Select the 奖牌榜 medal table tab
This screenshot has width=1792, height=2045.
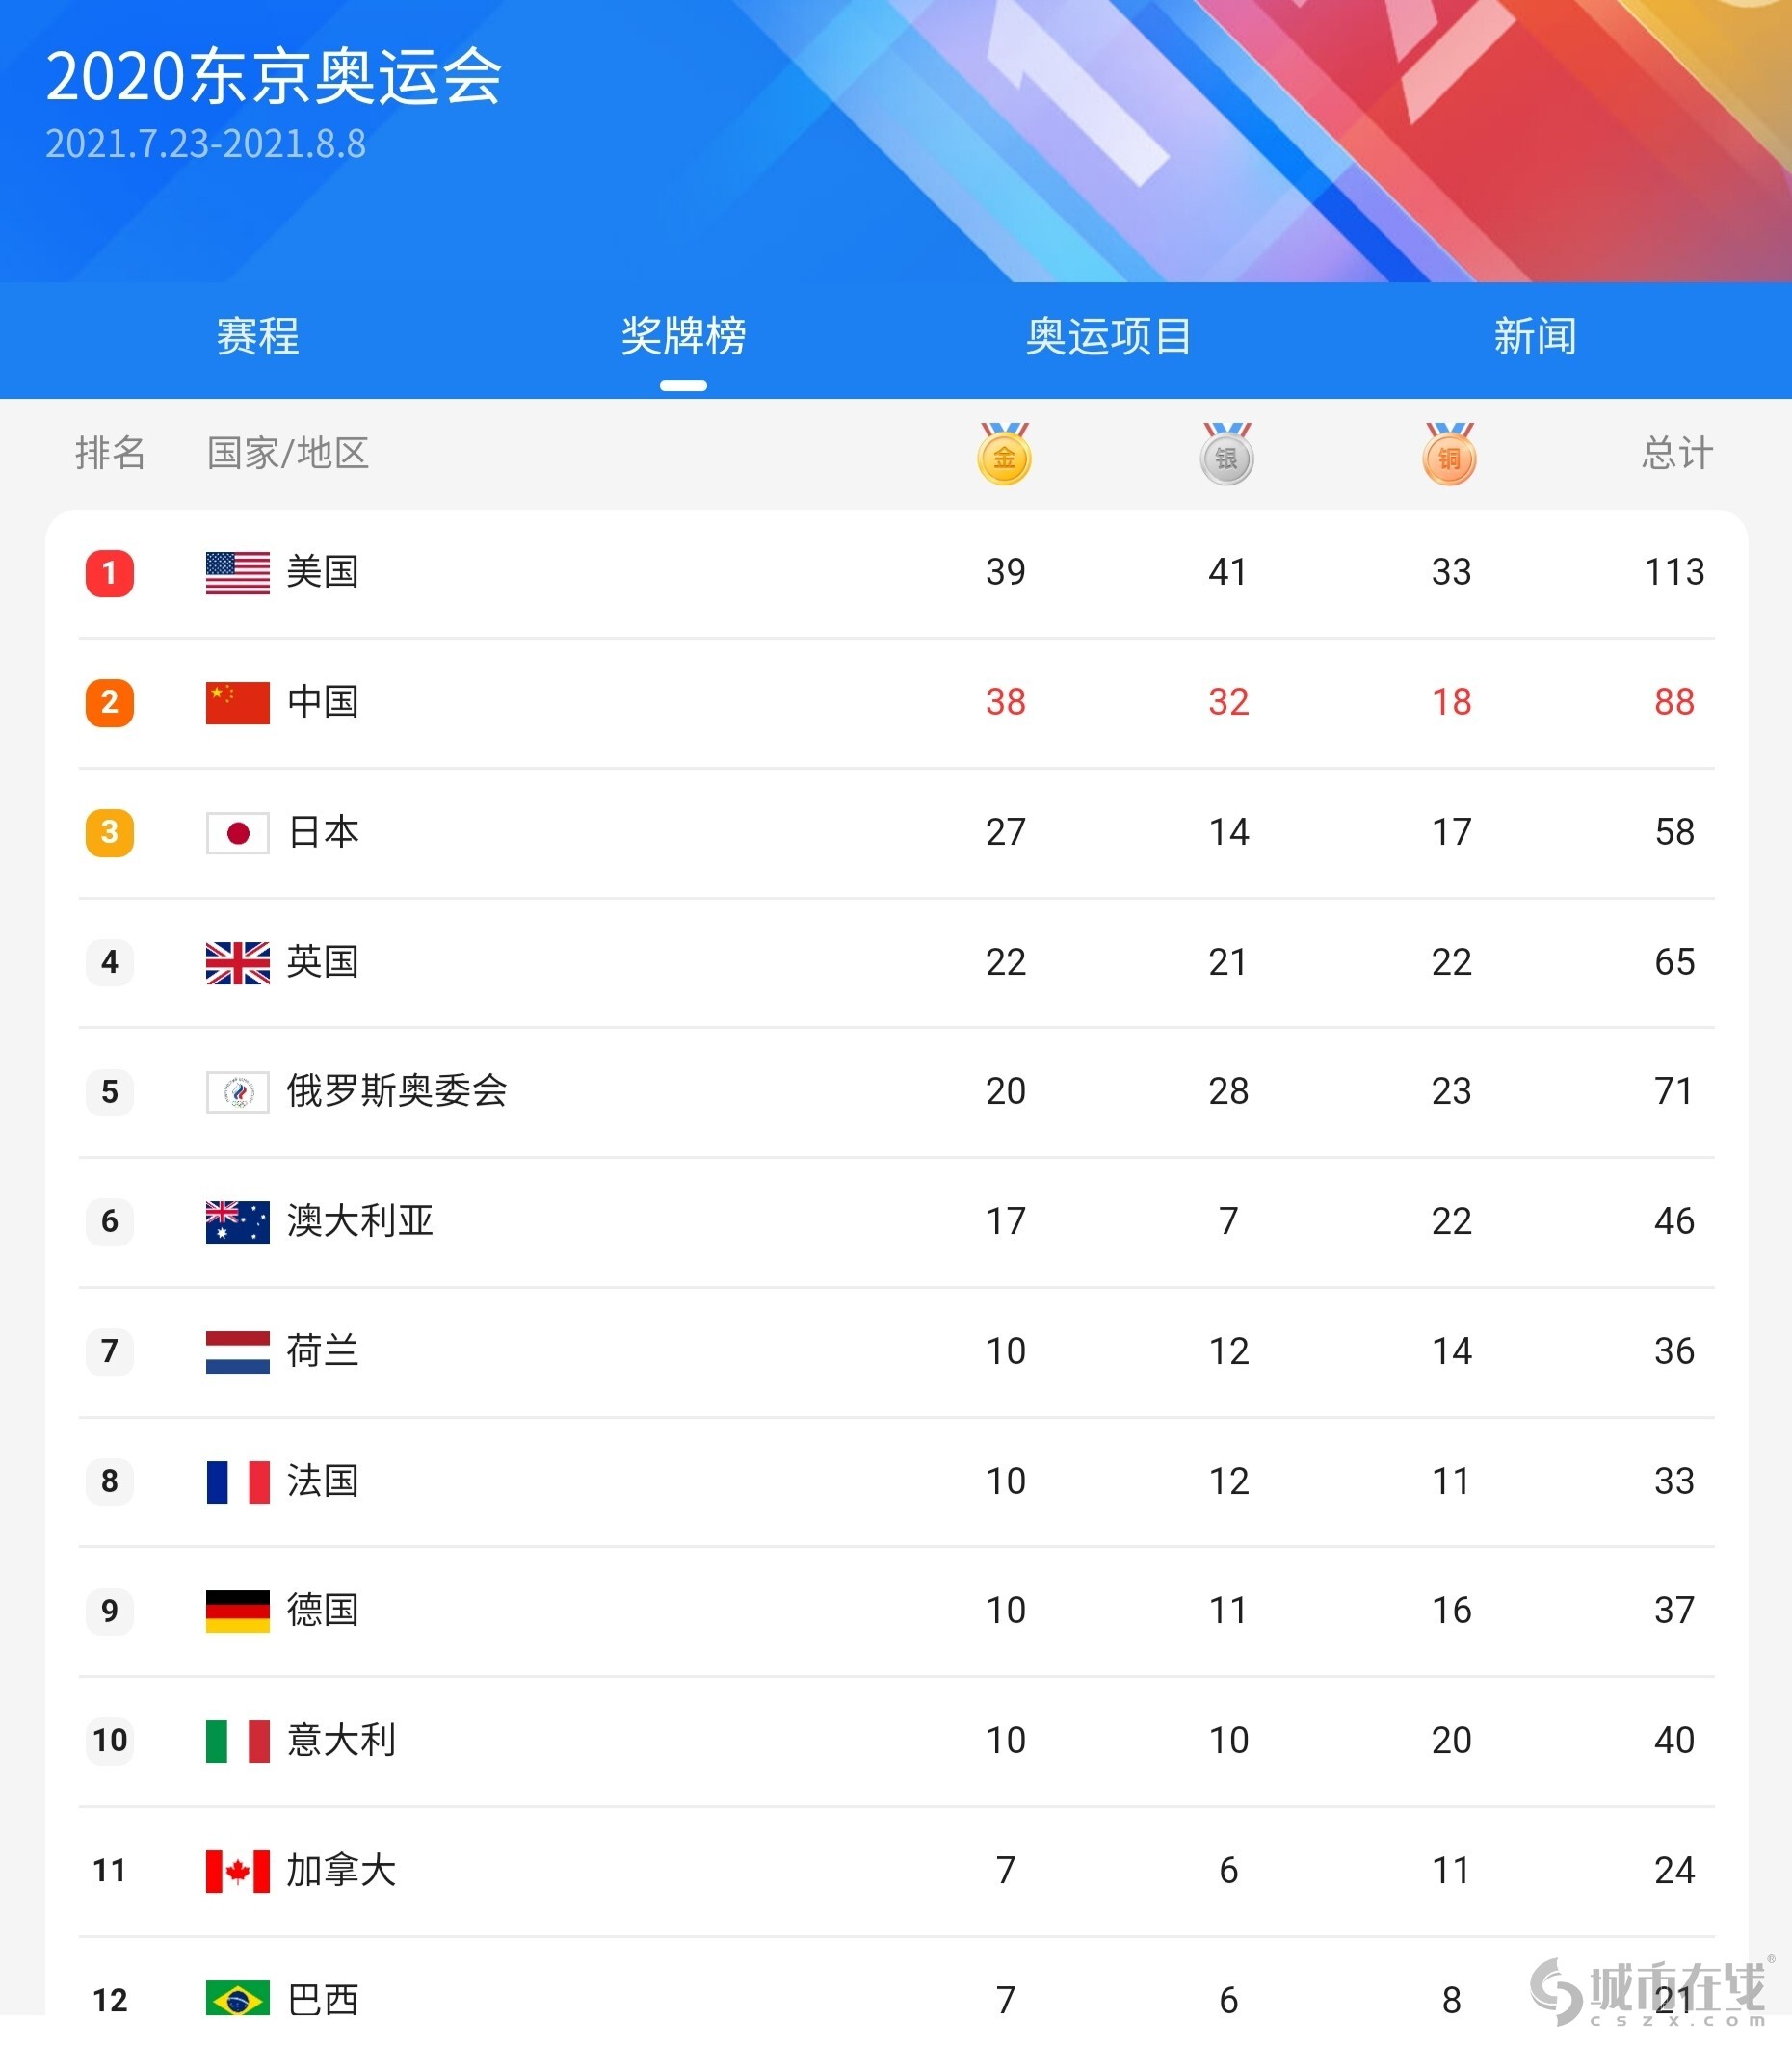click(683, 336)
